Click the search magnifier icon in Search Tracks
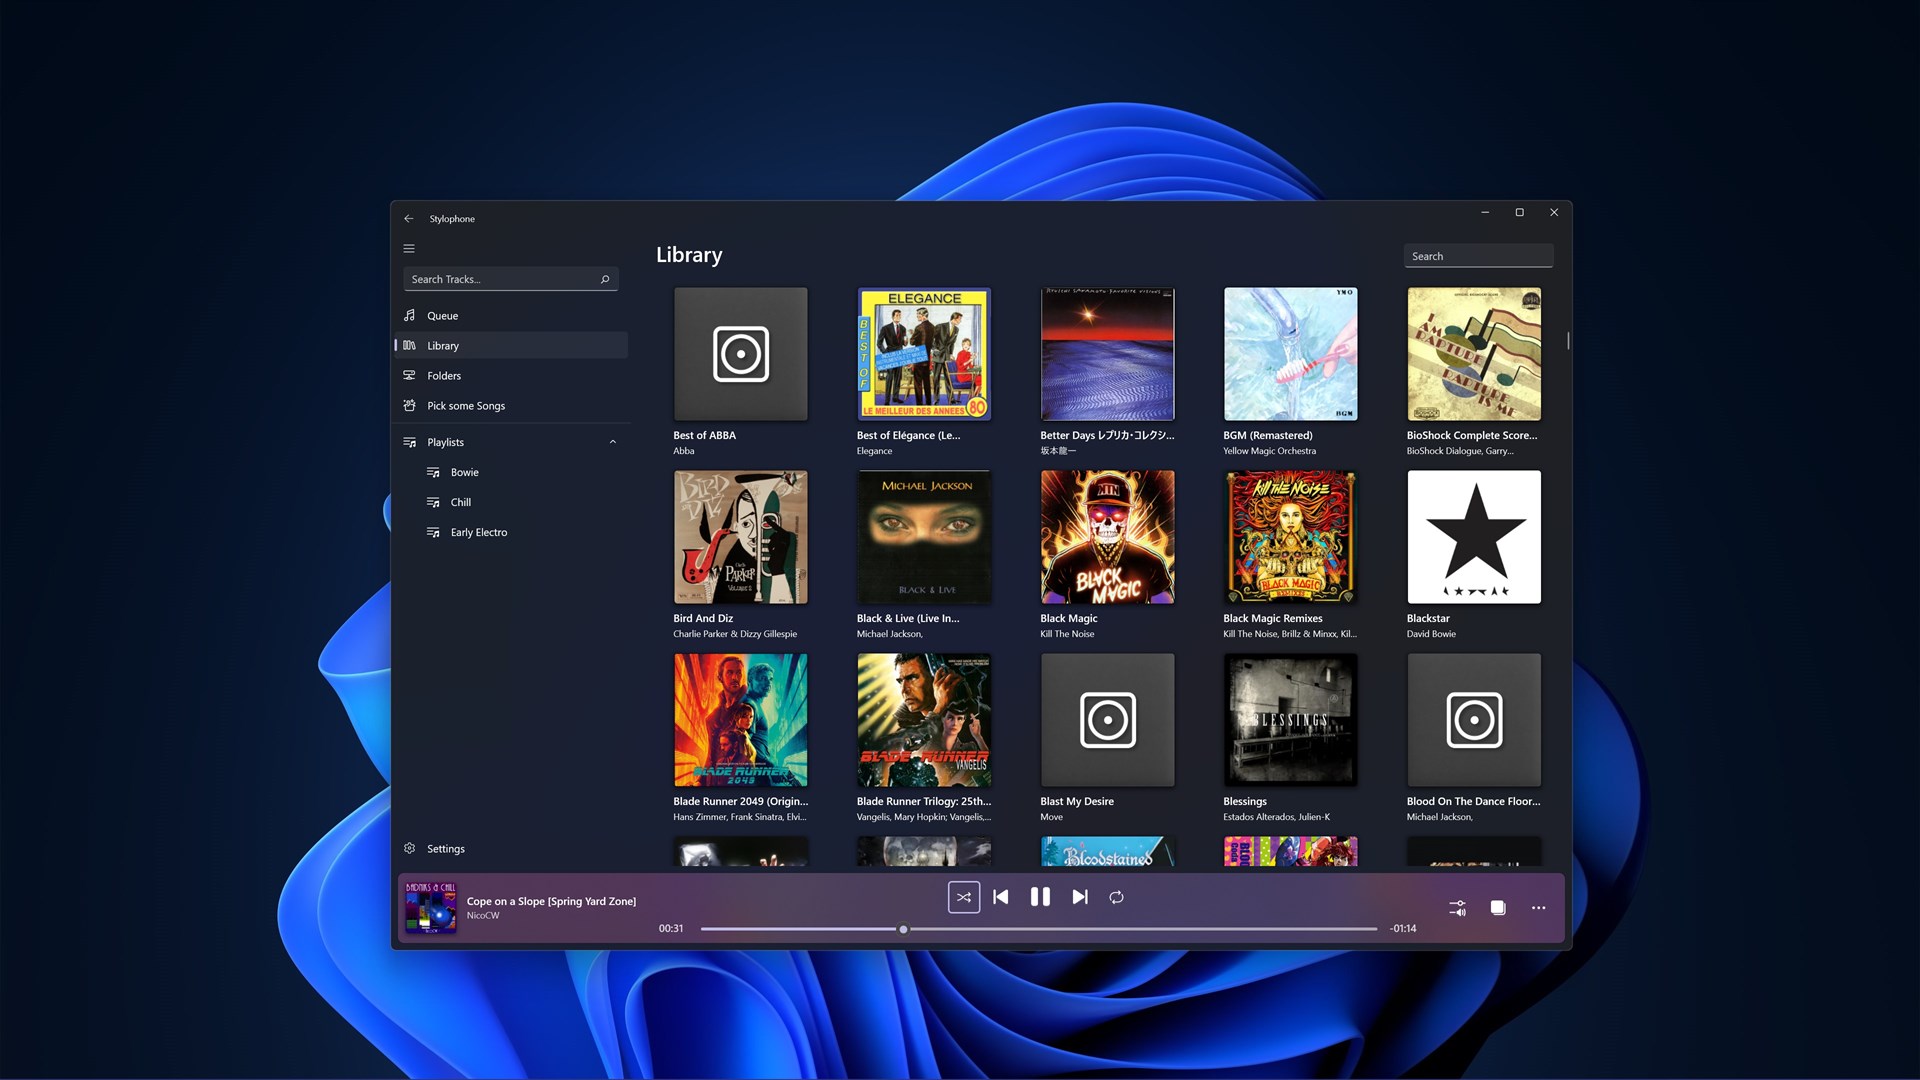 [605, 279]
